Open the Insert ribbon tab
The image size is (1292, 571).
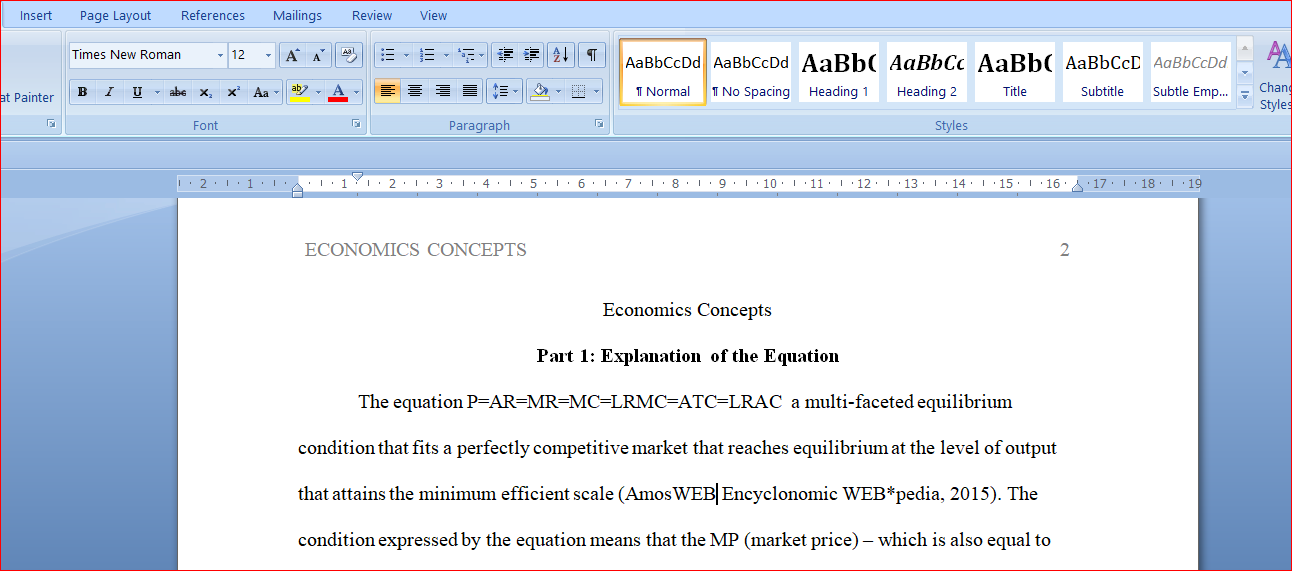coord(36,15)
